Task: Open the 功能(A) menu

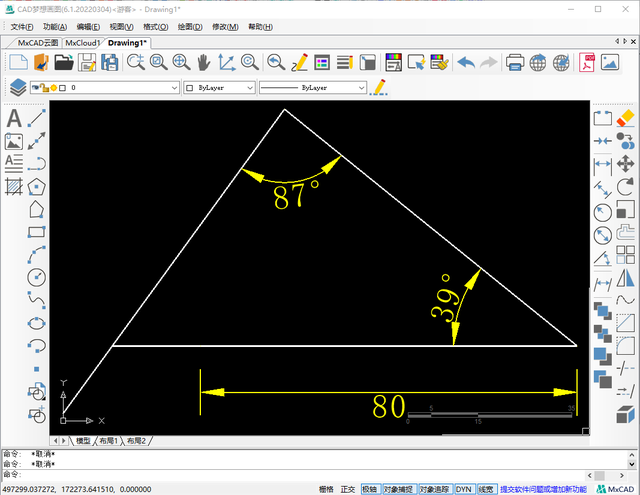Action: coord(55,27)
